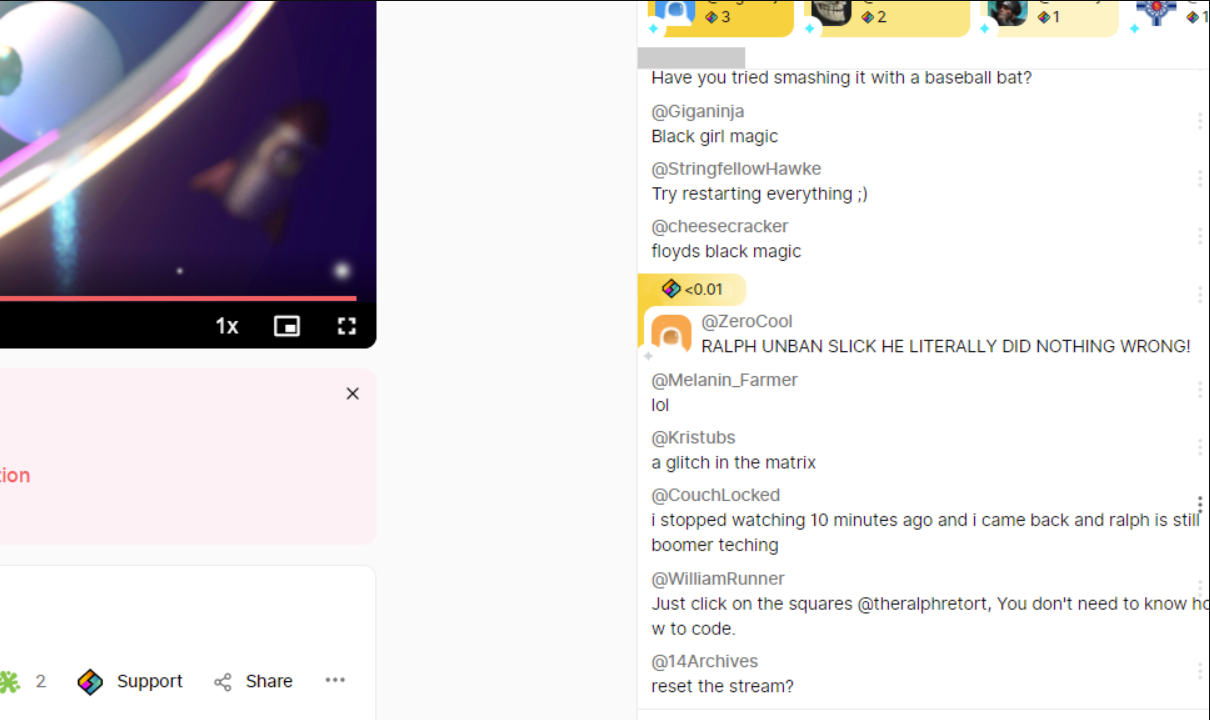Click the rocket video frame
The image size is (1210, 720).
point(188,148)
